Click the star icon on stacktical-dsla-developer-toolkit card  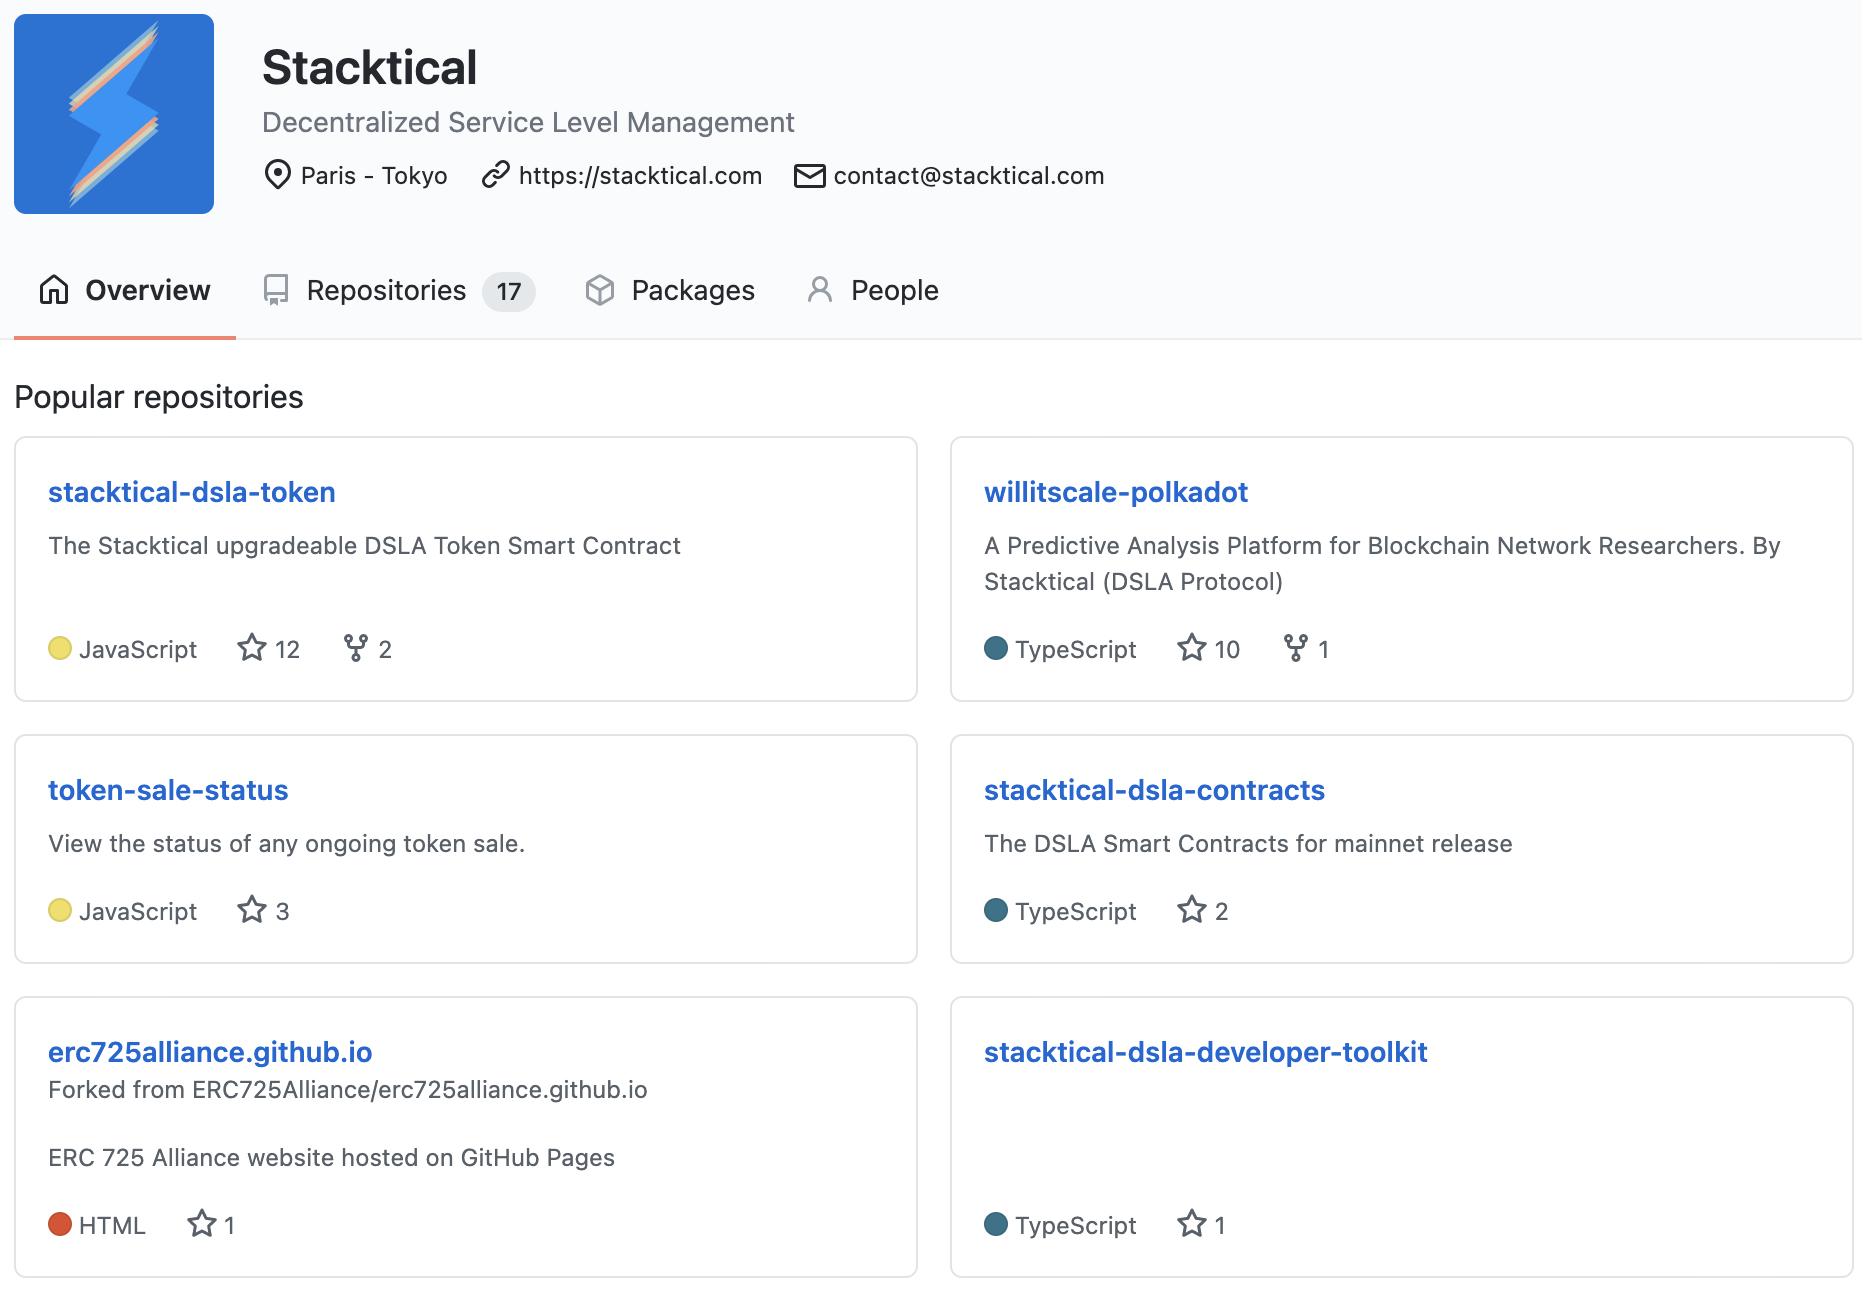[1191, 1224]
